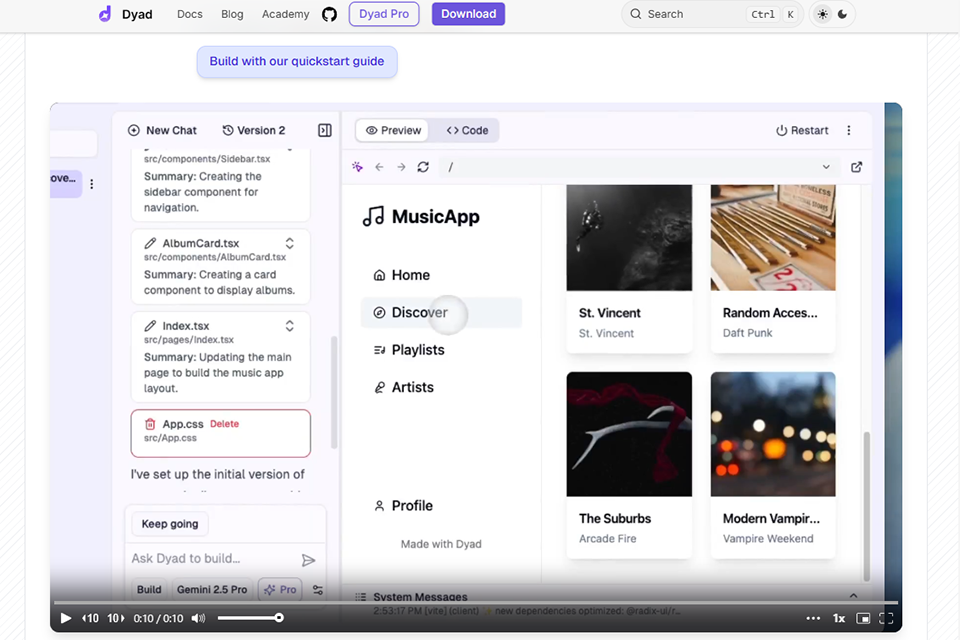Viewport: 960px width, 640px height.
Task: Expand the preview URL route dropdown
Action: [x=826, y=167]
